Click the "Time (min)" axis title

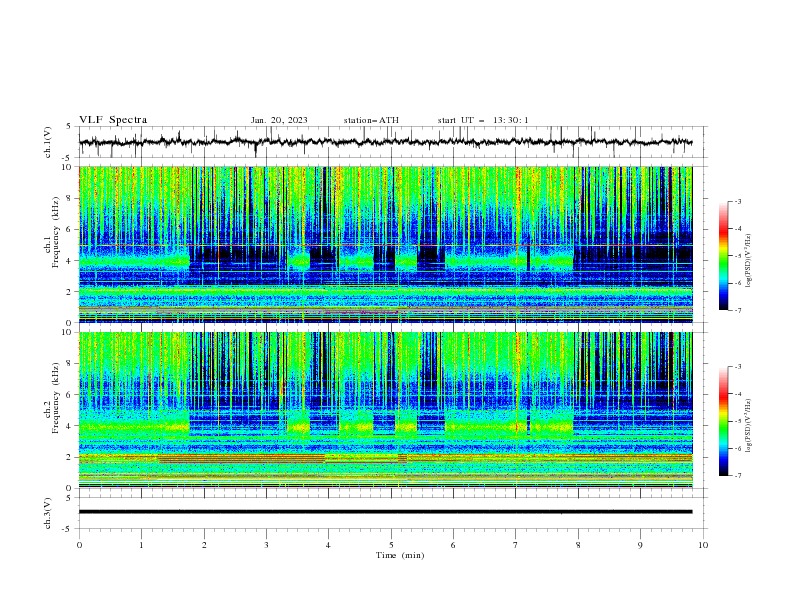tap(400, 555)
